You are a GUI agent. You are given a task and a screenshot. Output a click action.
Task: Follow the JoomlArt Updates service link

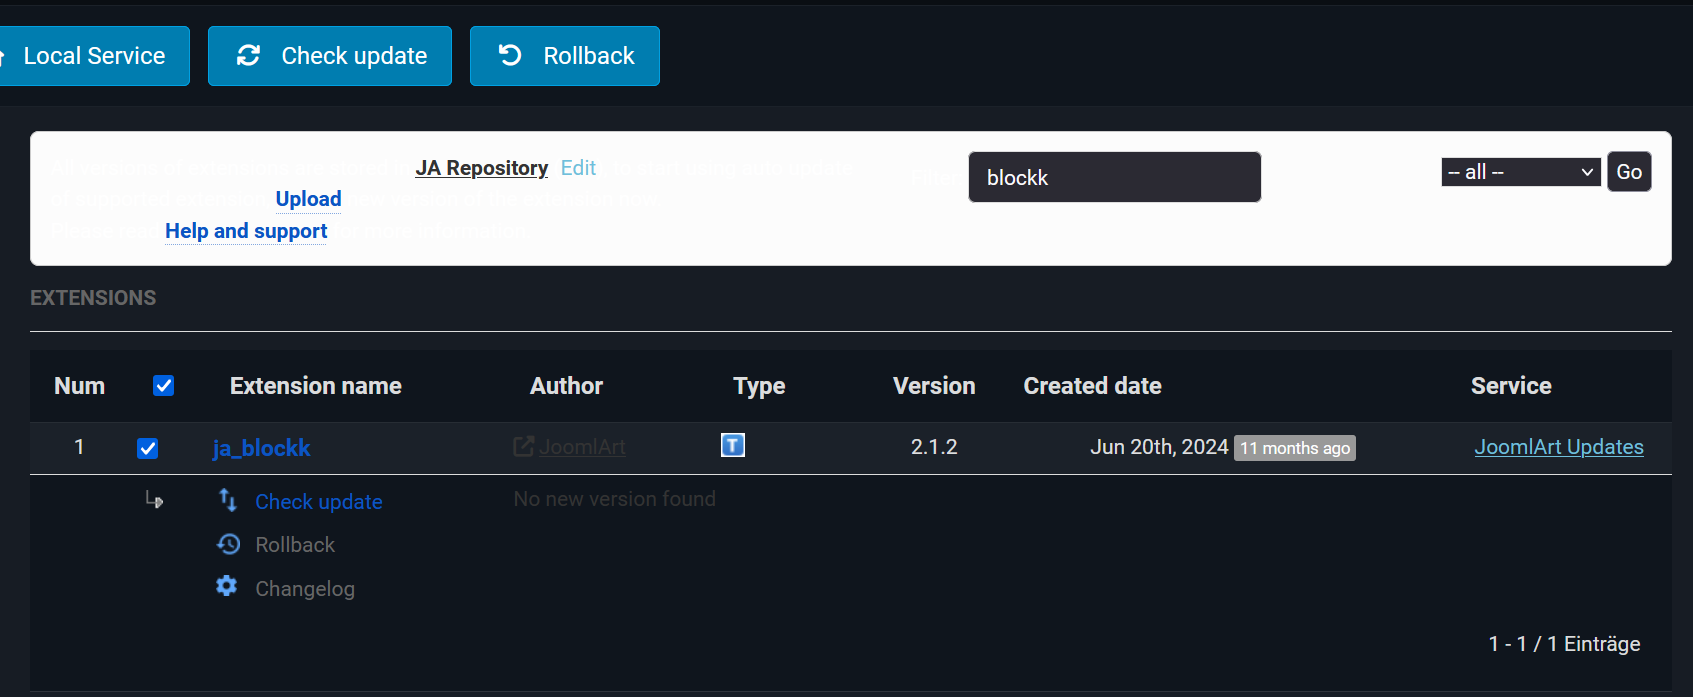(1558, 447)
